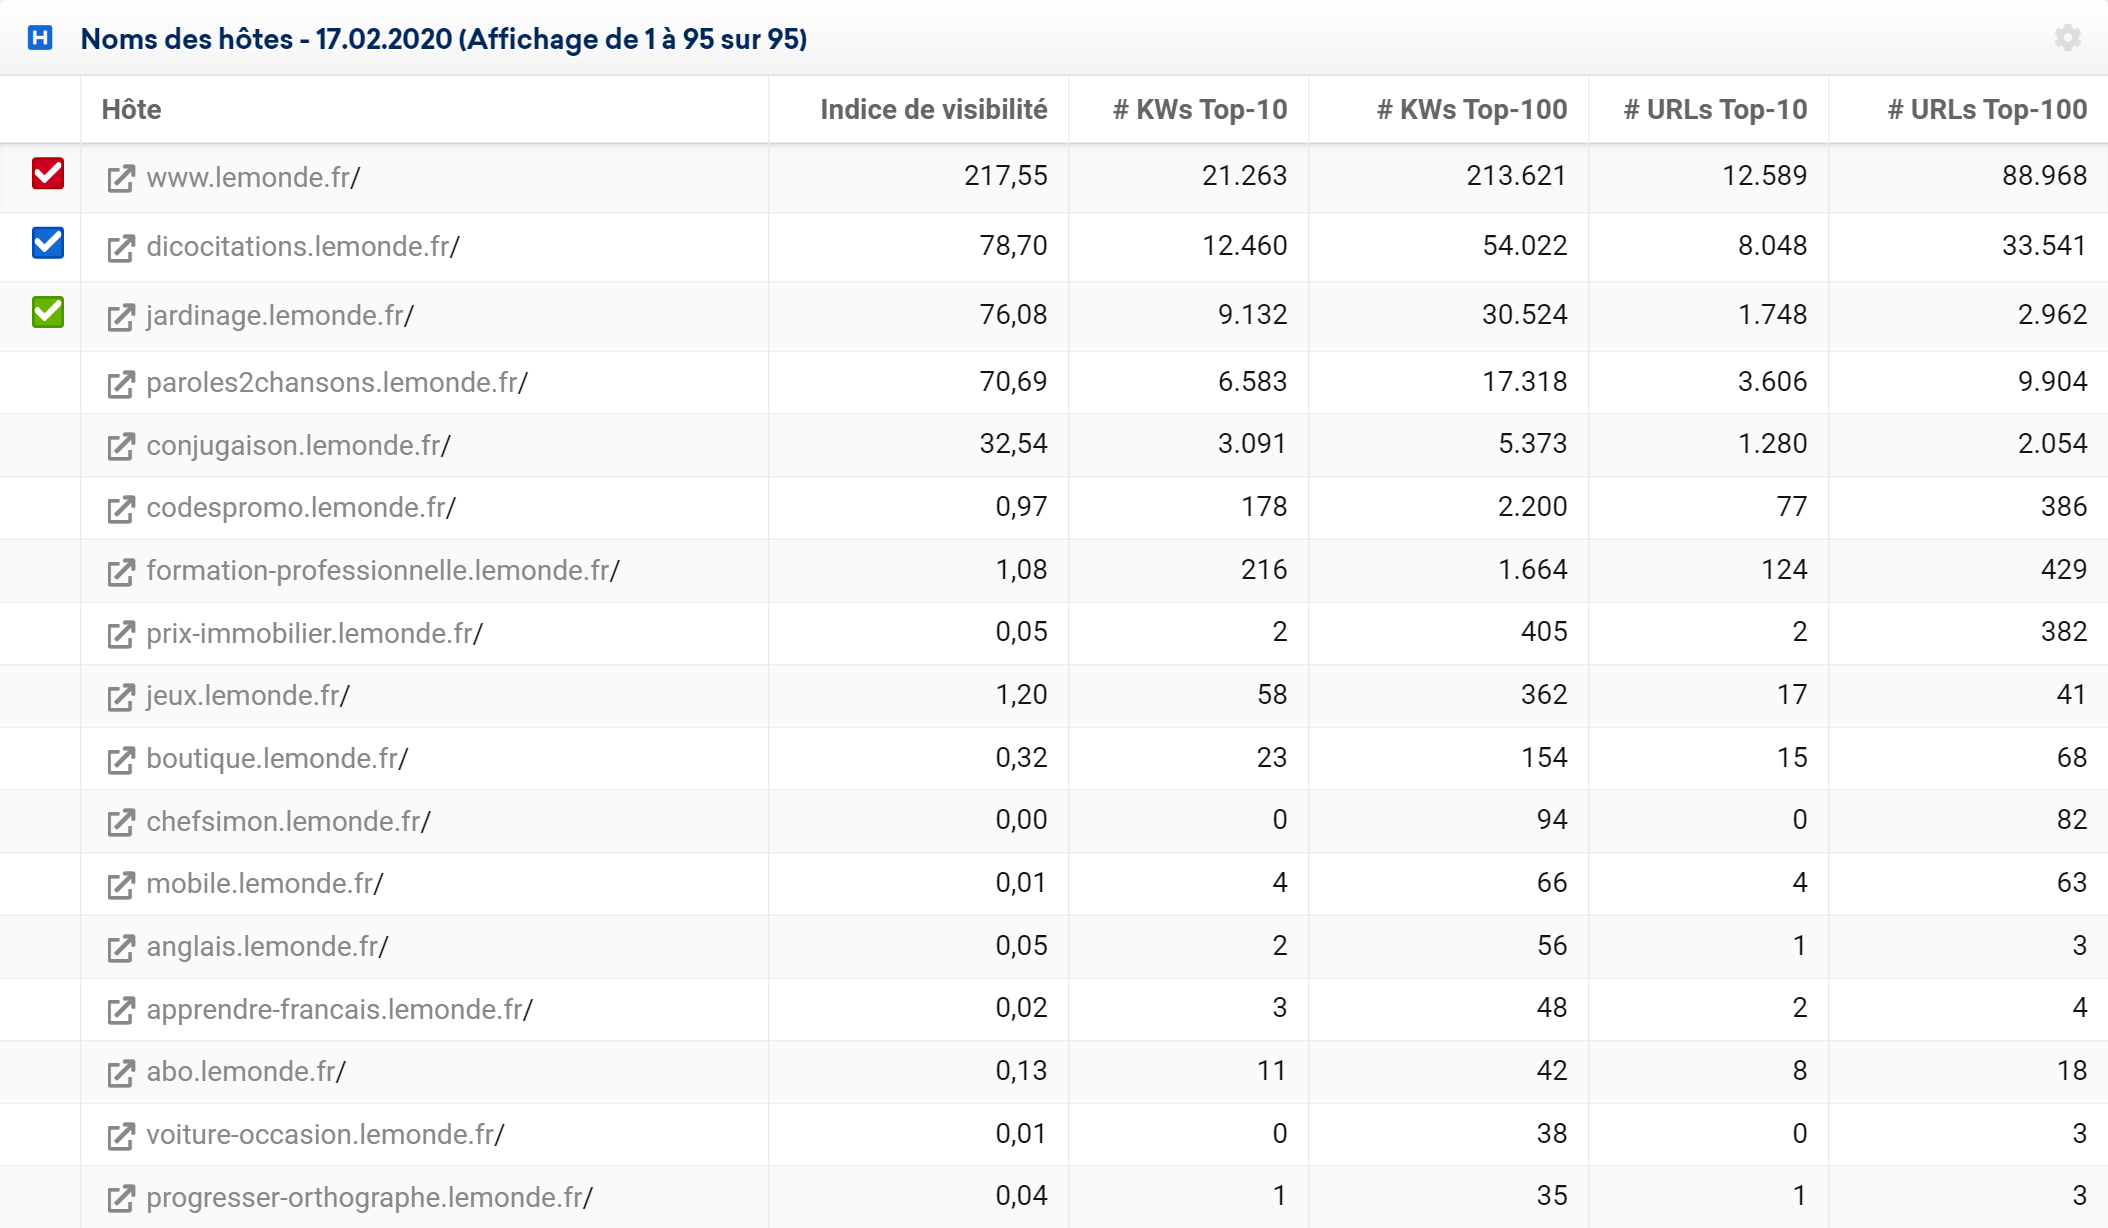The height and width of the screenshot is (1228, 2108).
Task: Open the jardinage.lemonde.fr/ host link
Action: (x=280, y=315)
